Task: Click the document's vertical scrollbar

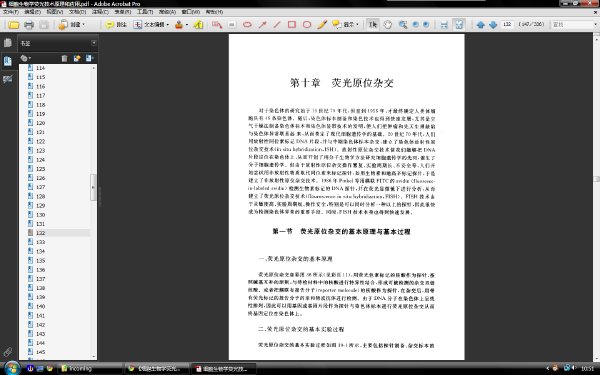Action: click(x=596, y=197)
